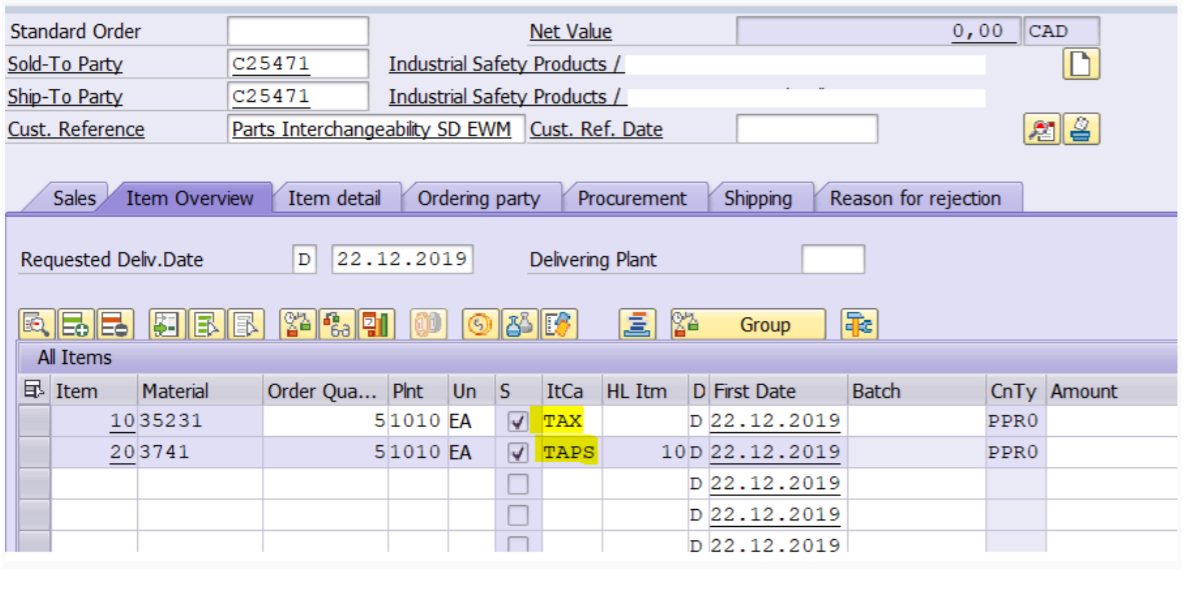Click the insert item icon with green plus

coord(75,324)
